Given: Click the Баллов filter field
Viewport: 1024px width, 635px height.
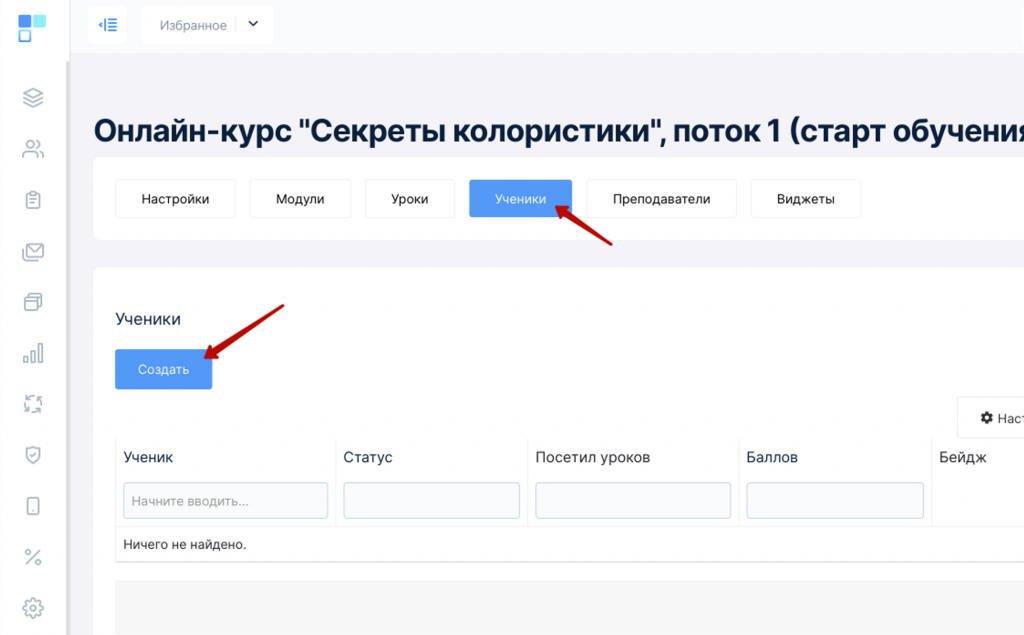Looking at the screenshot, I should [835, 501].
